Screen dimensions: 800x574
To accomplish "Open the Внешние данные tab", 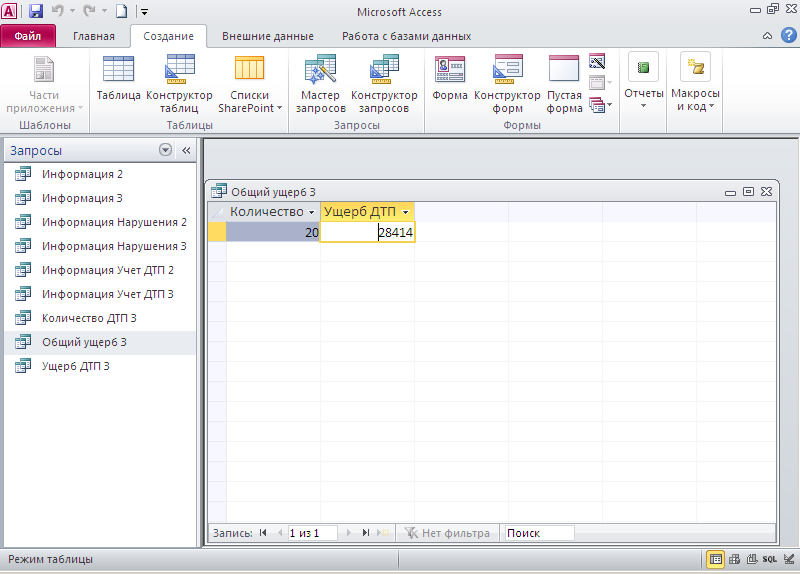I will click(268, 36).
